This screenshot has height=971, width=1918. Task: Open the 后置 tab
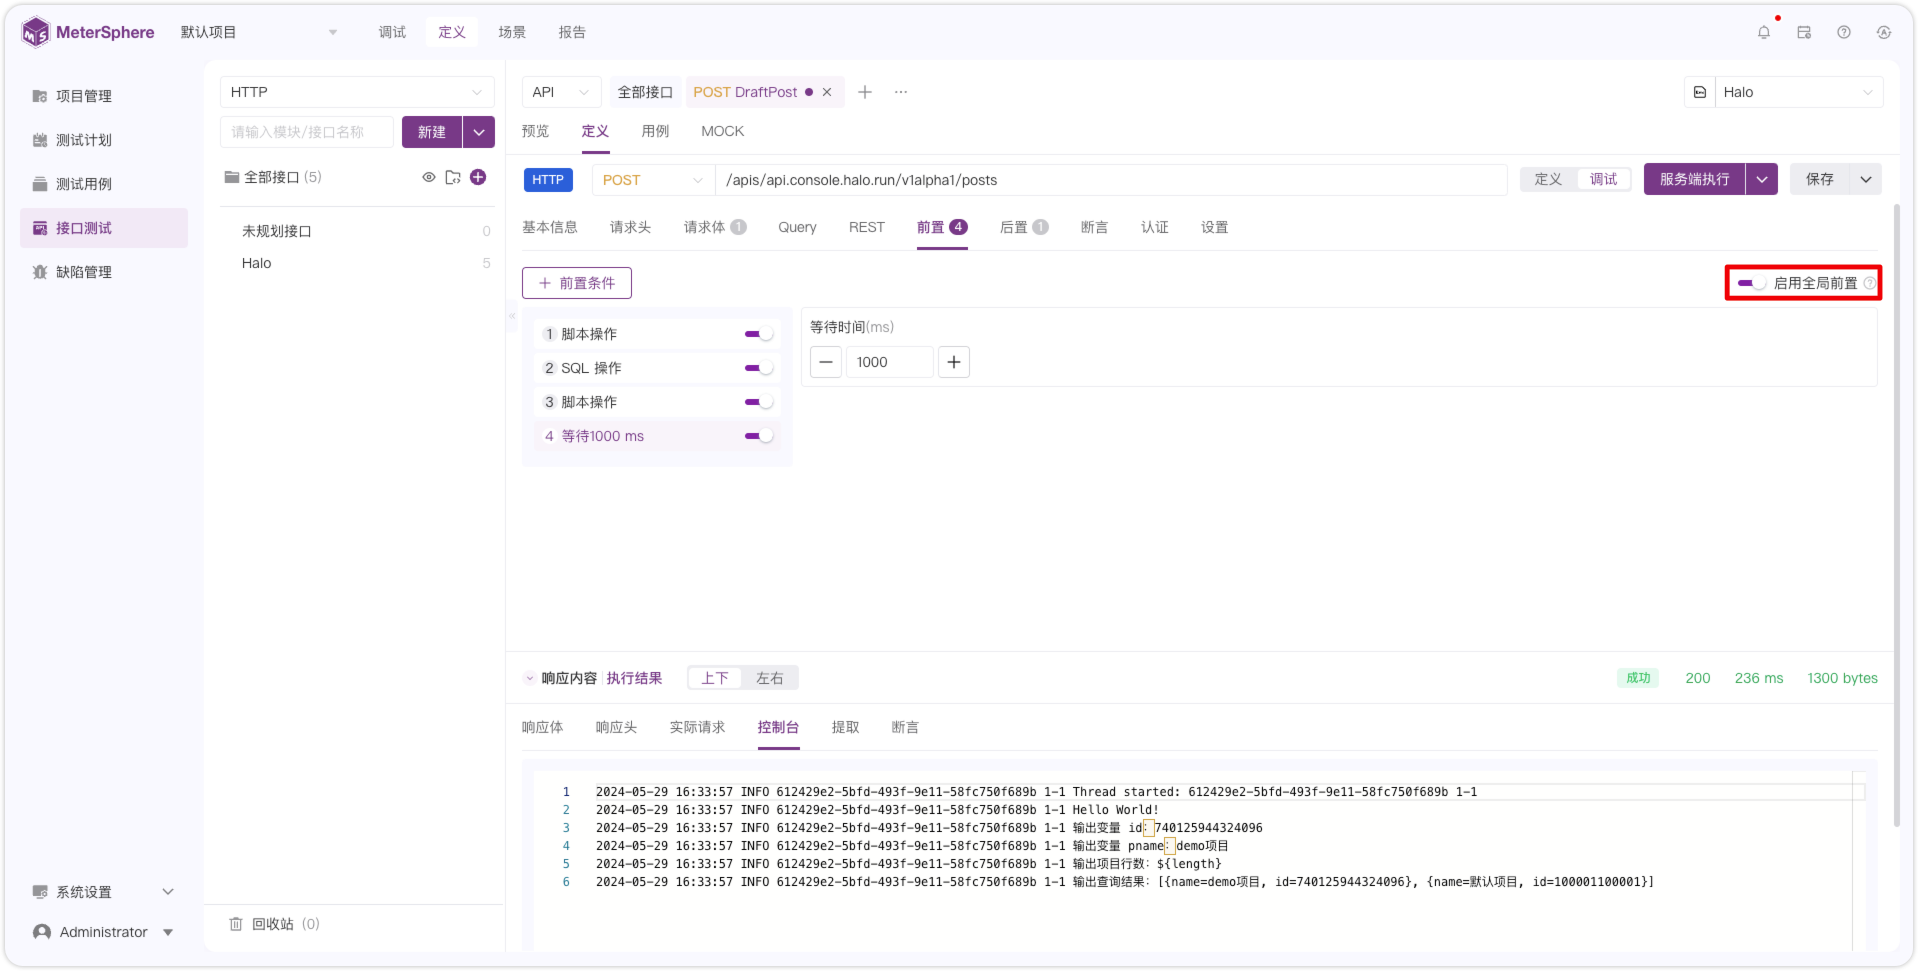(1024, 227)
